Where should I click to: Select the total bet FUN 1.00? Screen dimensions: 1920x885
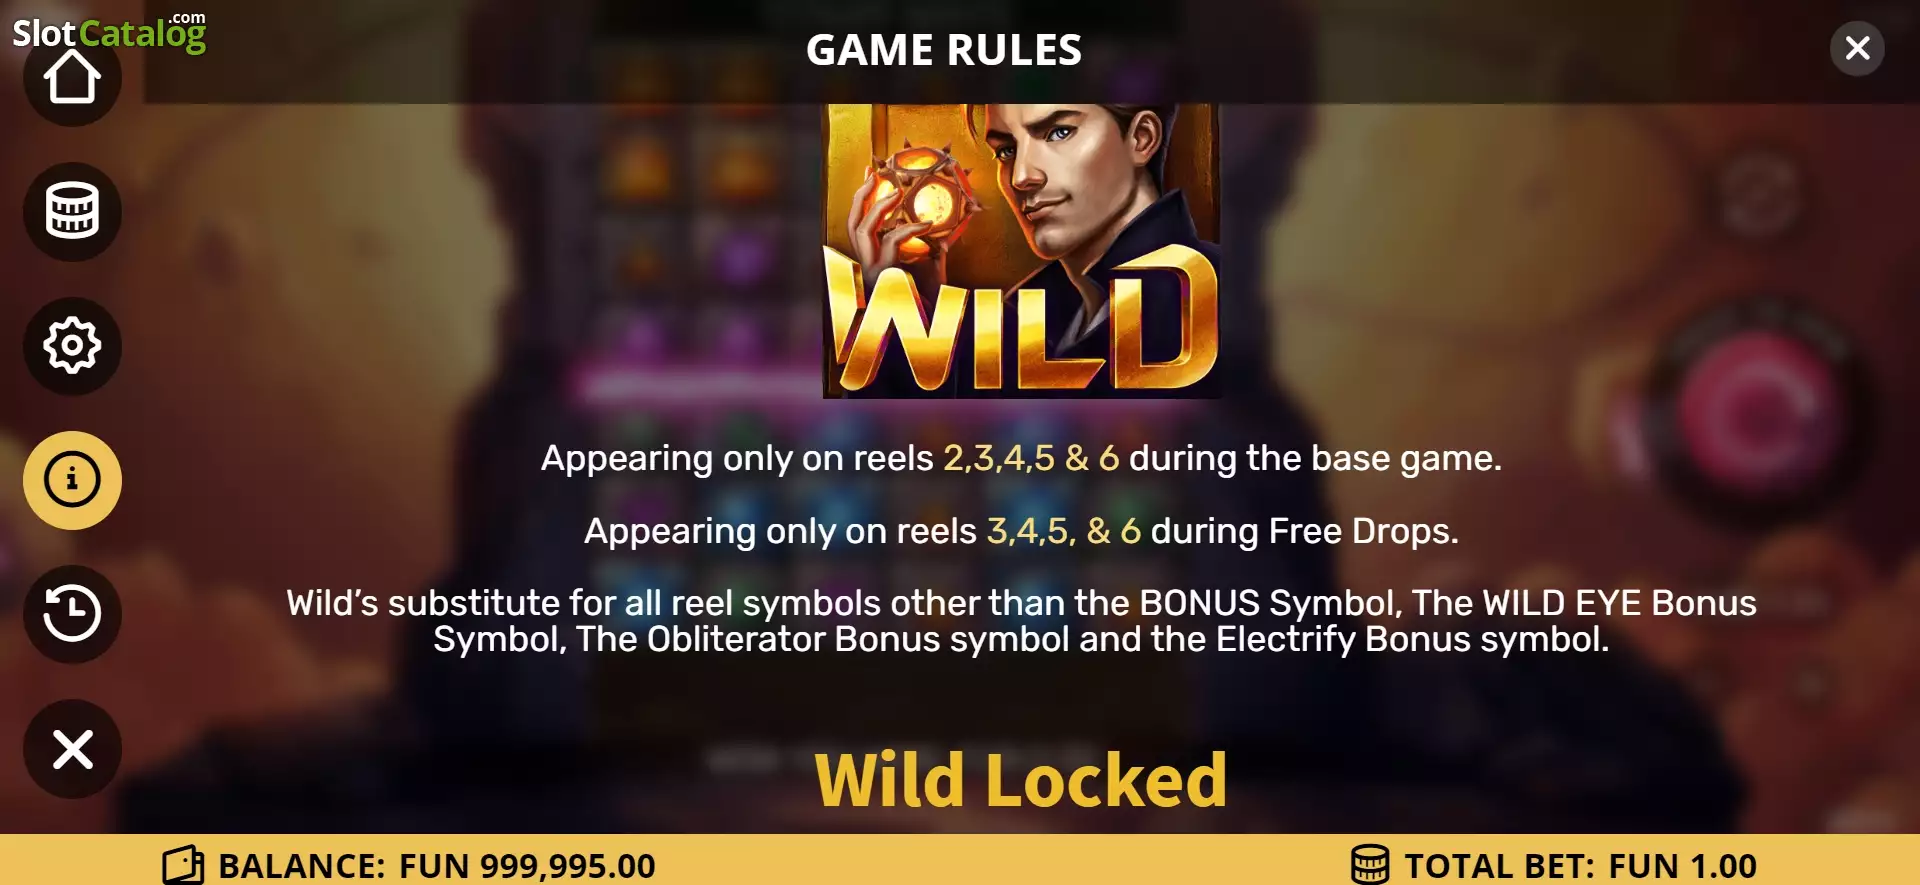1682,866
